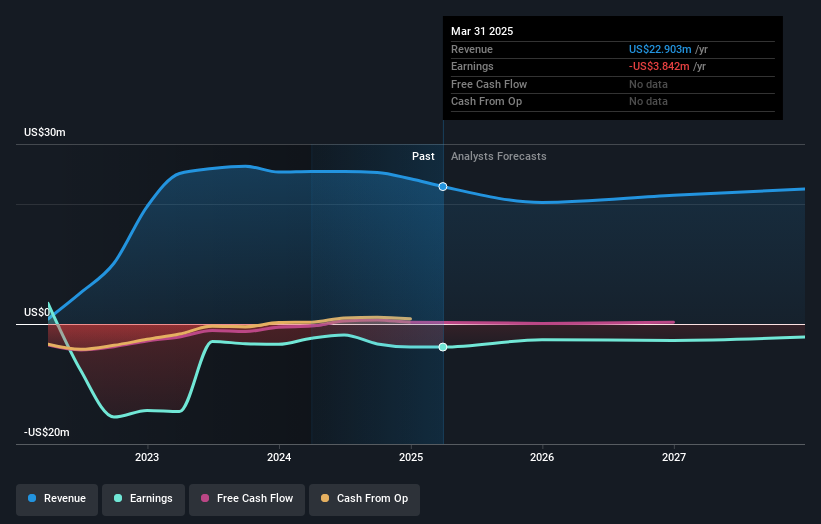Click the 2027 x-axis label
821x524 pixels.
click(x=674, y=458)
